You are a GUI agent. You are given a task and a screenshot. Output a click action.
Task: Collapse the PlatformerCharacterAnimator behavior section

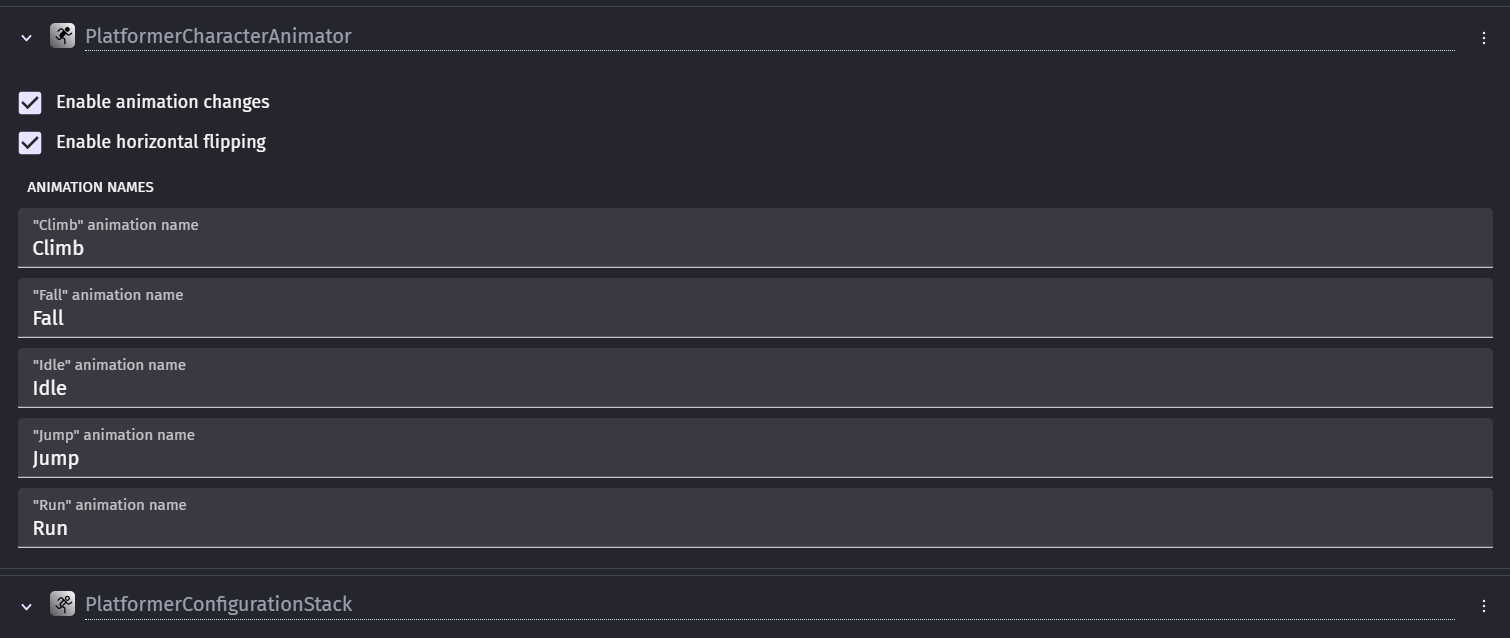pos(27,38)
